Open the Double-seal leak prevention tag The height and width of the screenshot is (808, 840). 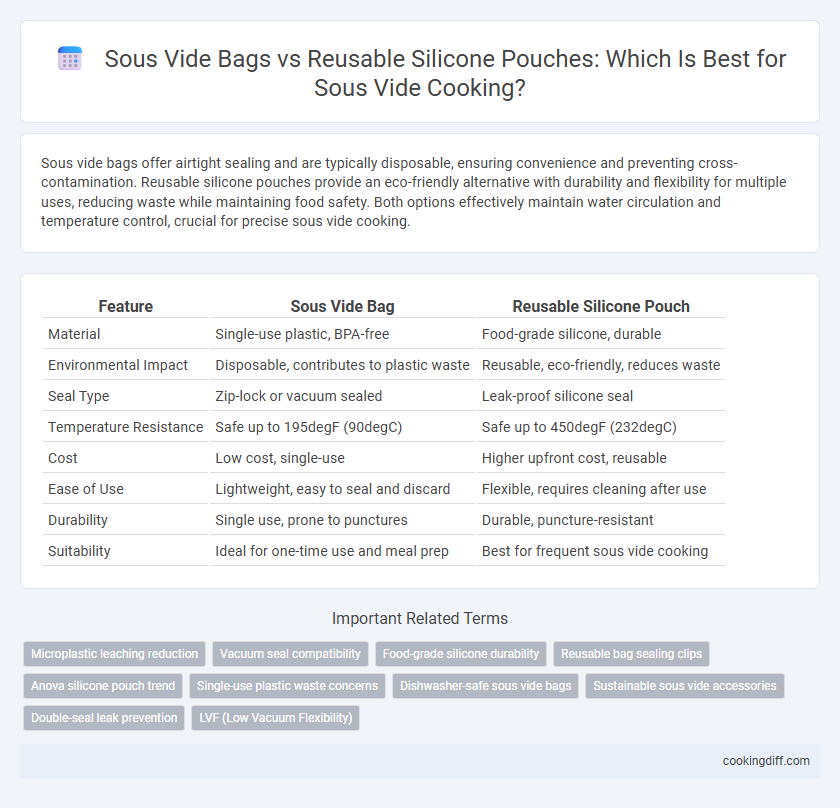pyautogui.click(x=104, y=718)
